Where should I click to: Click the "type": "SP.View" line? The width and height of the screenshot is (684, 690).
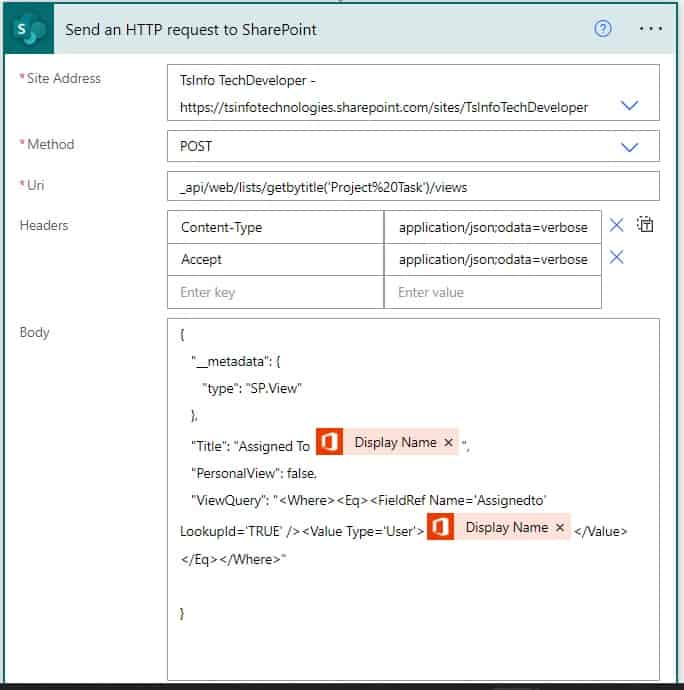(252, 389)
